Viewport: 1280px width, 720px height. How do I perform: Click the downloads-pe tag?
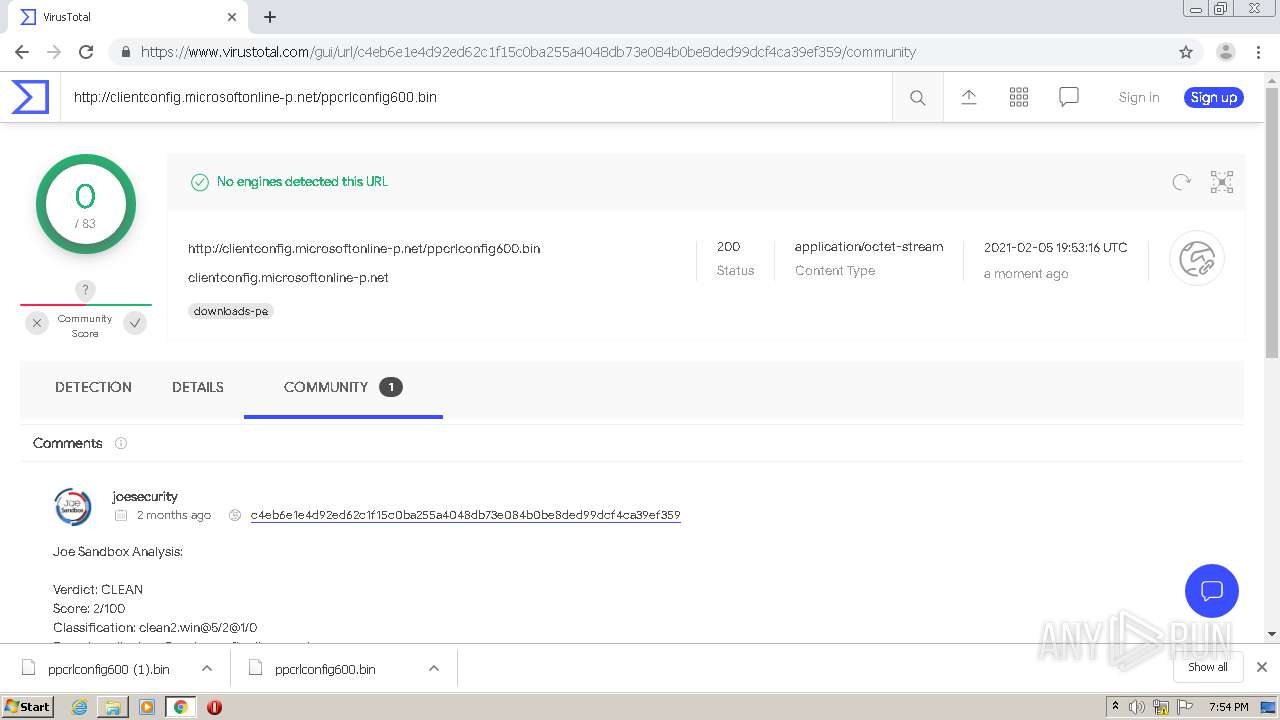[231, 311]
